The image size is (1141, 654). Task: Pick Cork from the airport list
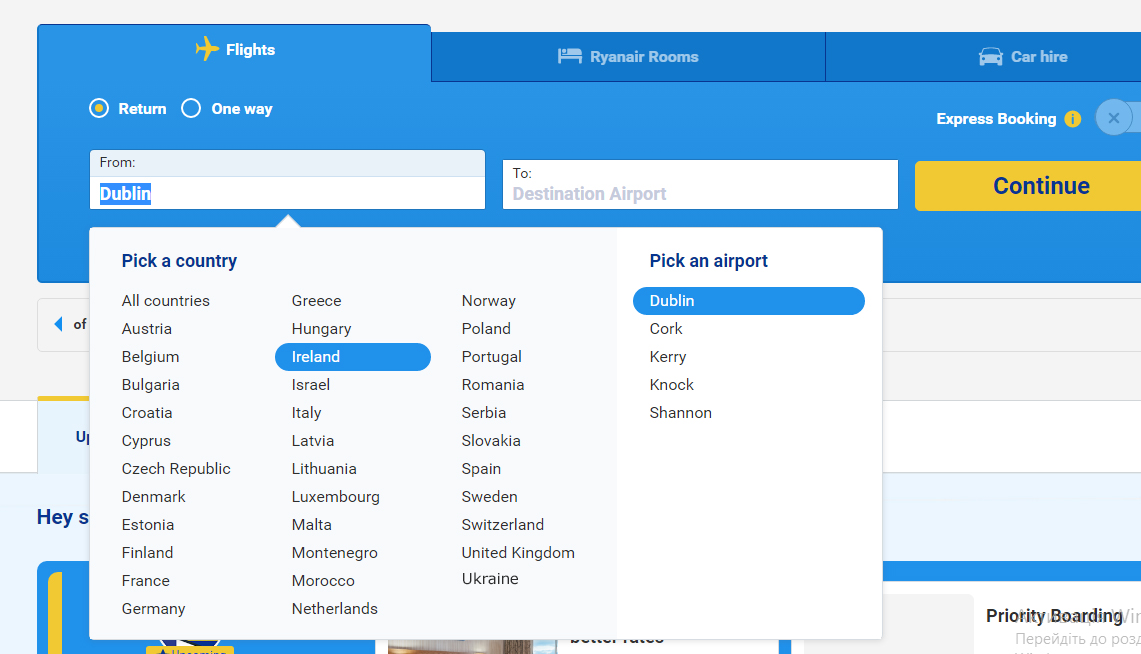(x=666, y=329)
